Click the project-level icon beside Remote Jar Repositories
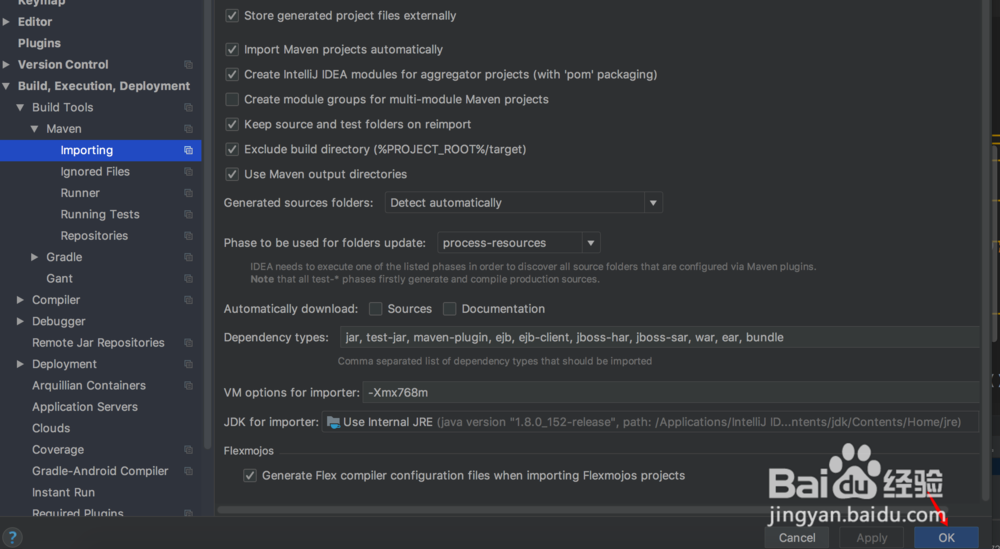Viewport: 1000px width, 549px height. (x=188, y=343)
